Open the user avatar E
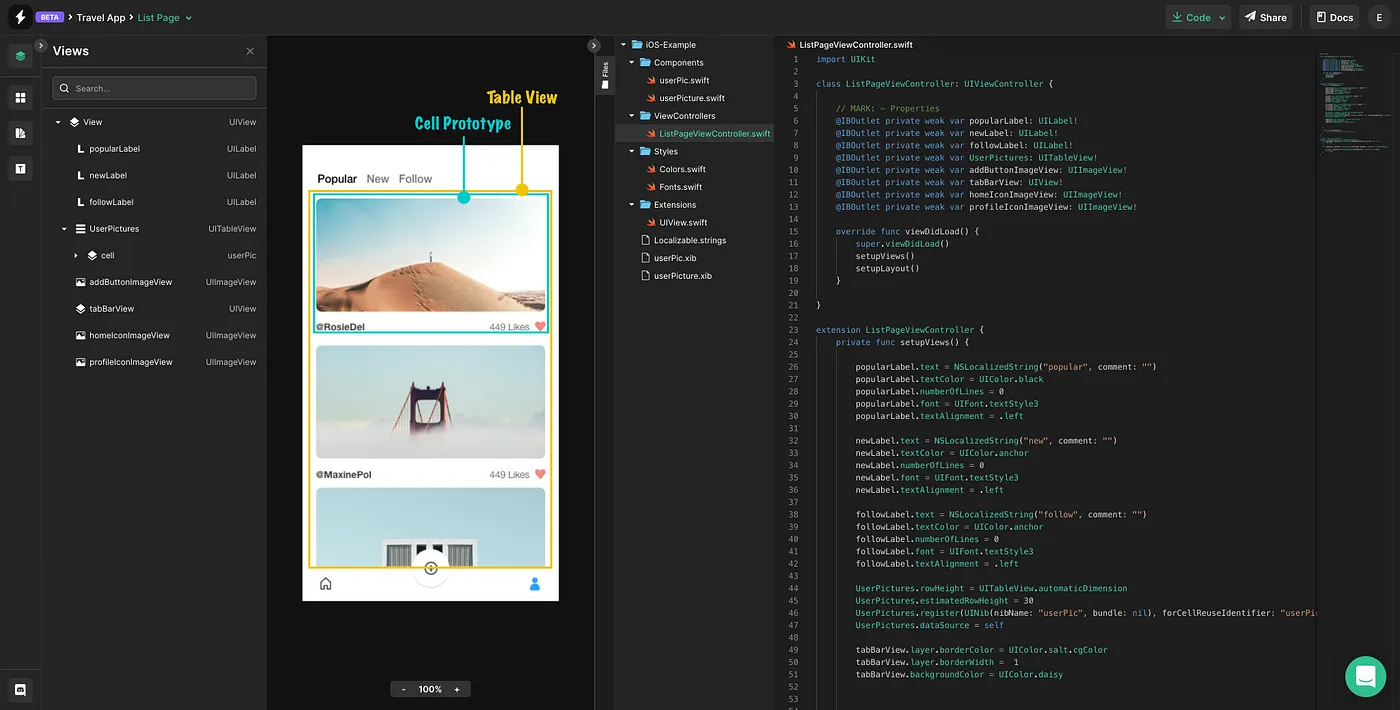Screen dimensions: 1400x710 point(1381,17)
